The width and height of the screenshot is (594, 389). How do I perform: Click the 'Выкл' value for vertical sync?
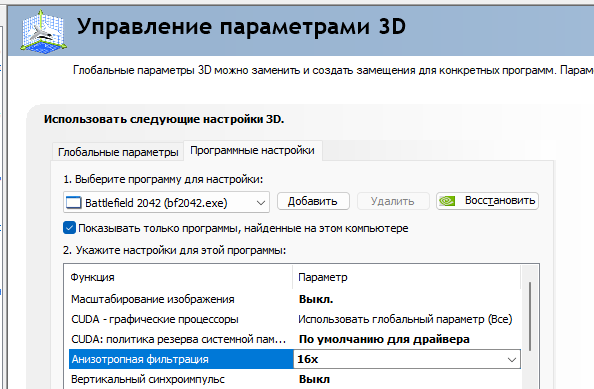click(x=314, y=379)
